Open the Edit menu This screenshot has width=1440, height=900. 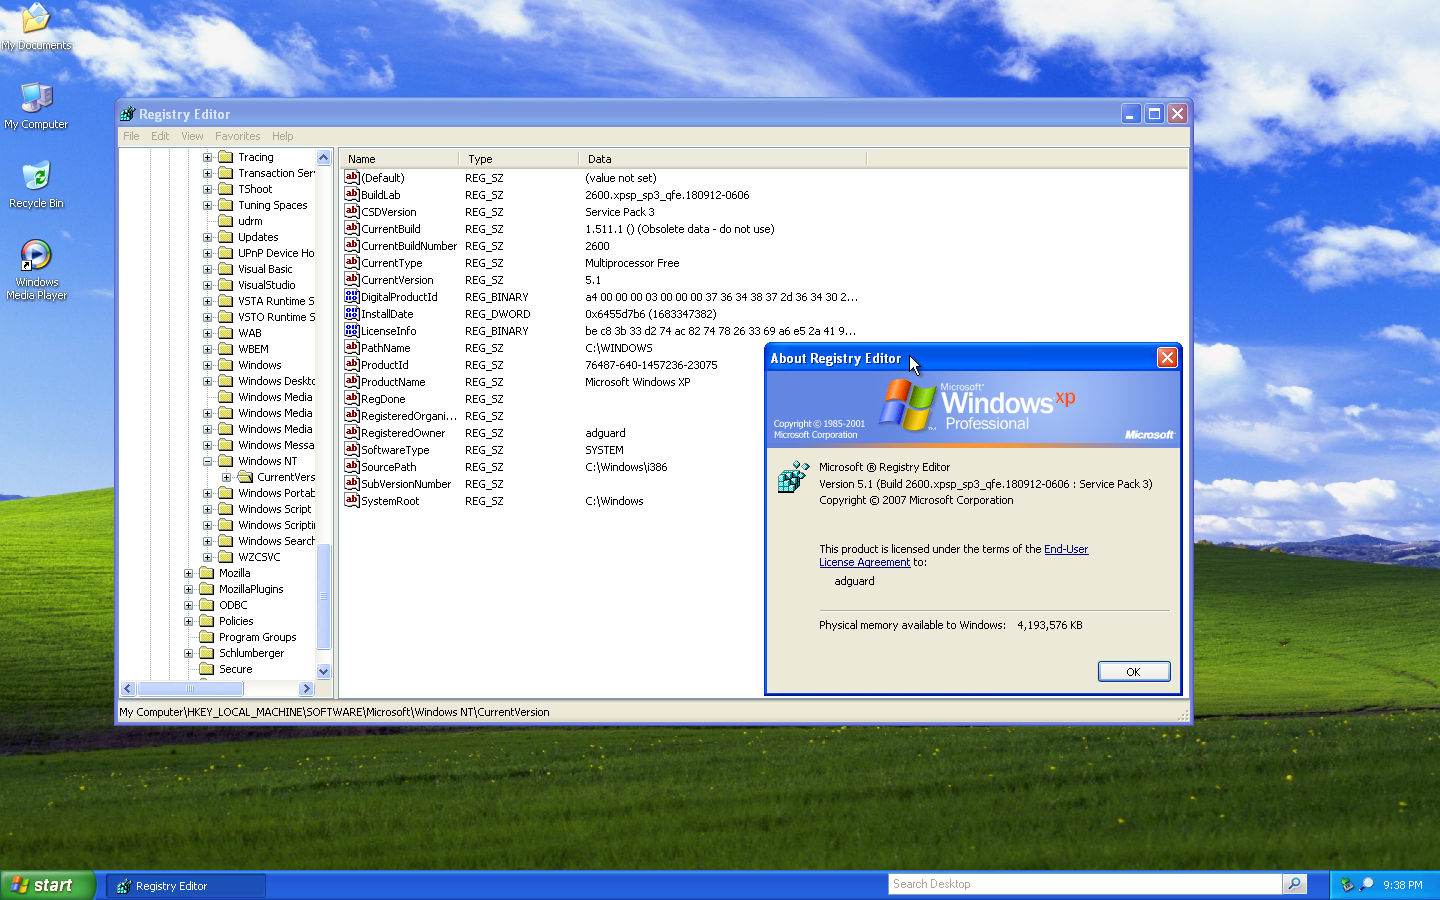tap(160, 136)
